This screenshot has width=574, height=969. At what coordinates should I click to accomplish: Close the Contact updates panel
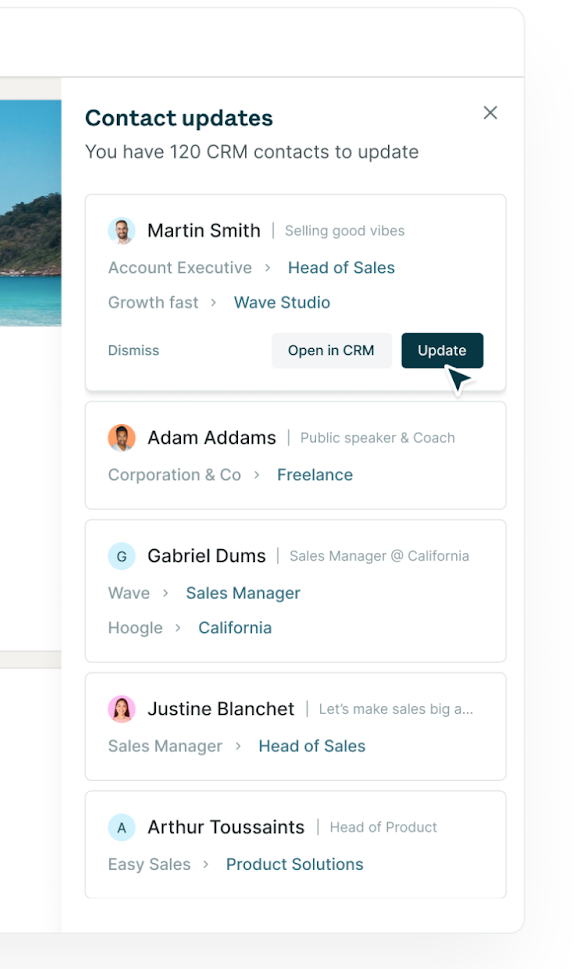click(490, 112)
